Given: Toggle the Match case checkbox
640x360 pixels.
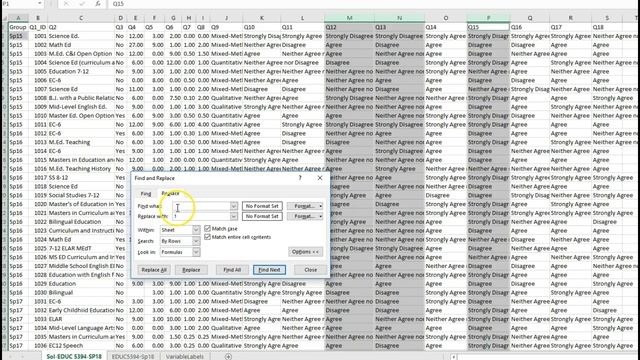Looking at the screenshot, I should click(x=207, y=229).
